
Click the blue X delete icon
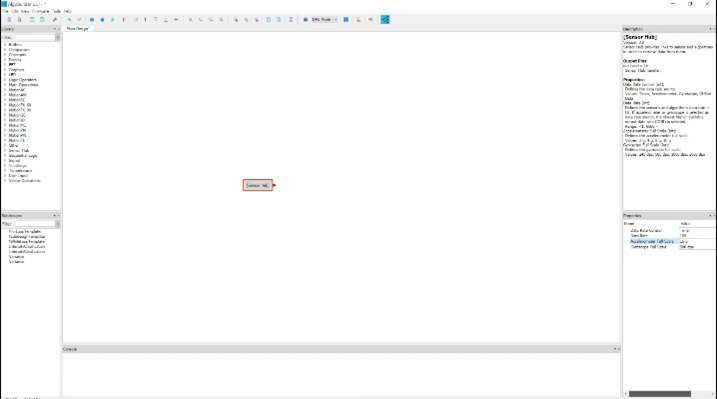112,20
